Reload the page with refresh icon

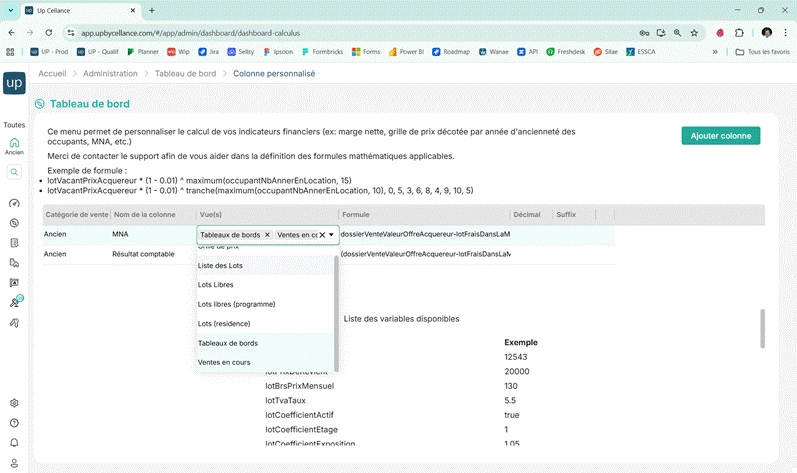click(49, 33)
